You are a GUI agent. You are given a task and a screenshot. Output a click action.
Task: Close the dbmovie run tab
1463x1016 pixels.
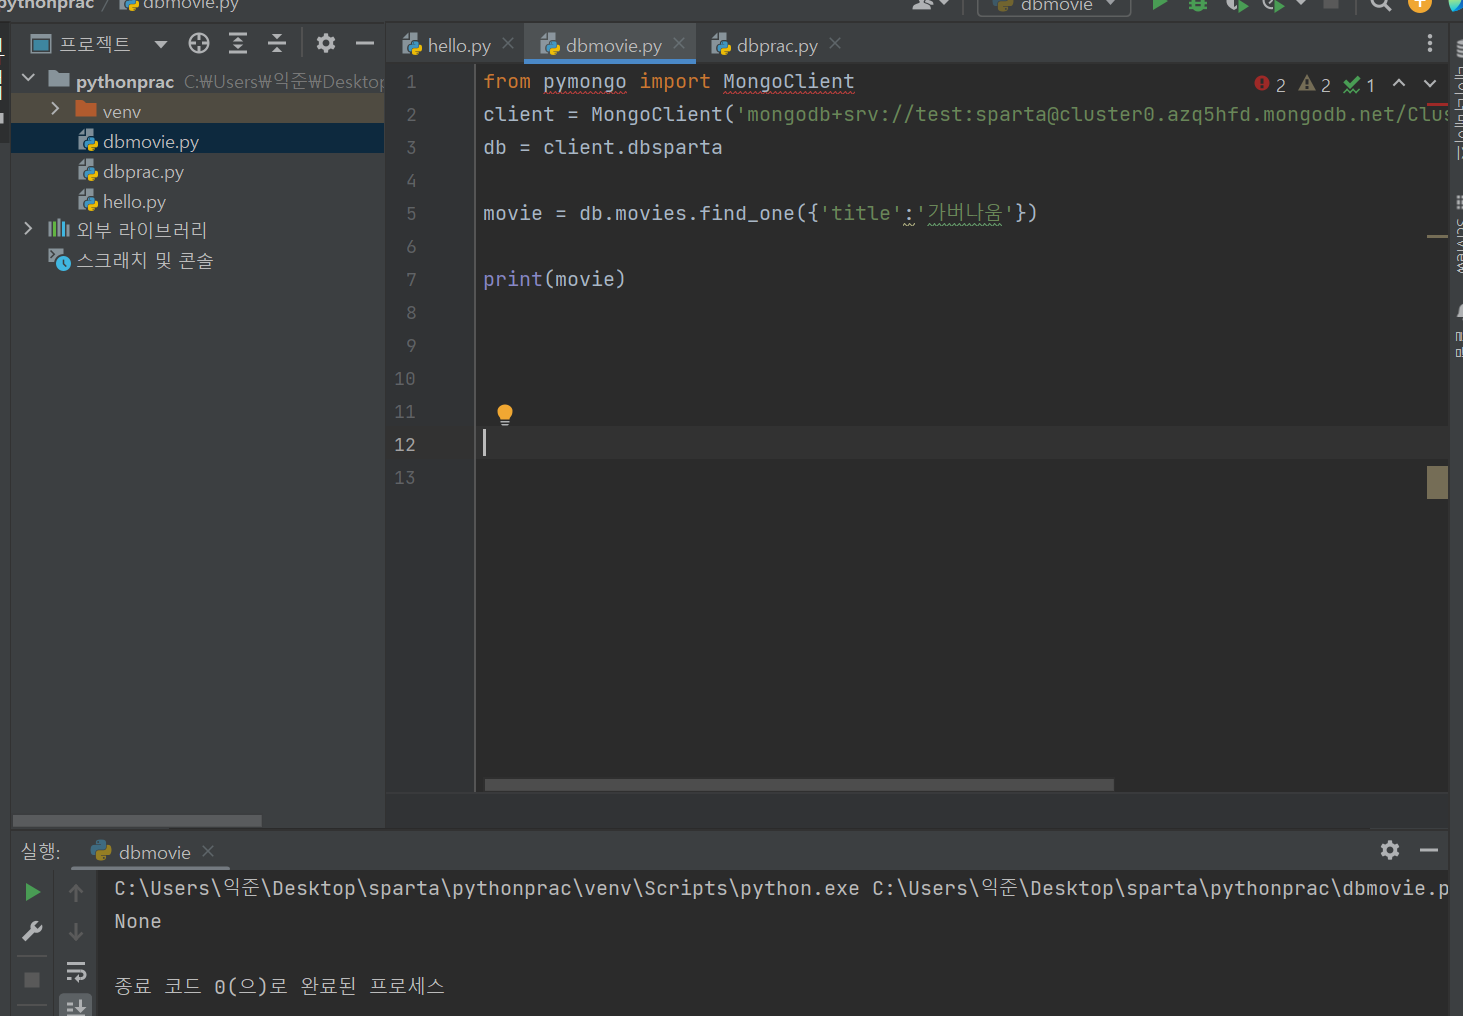coord(208,851)
